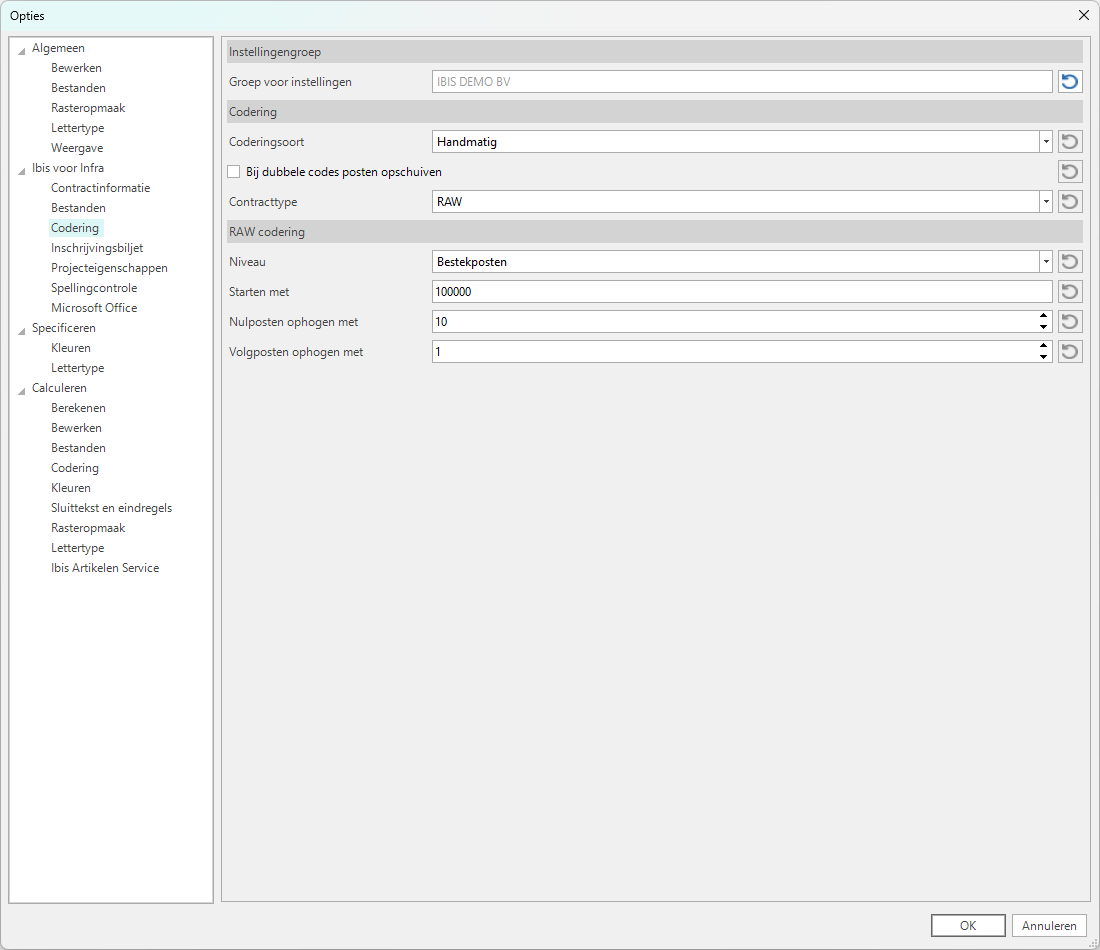Open the Coderingsoort dropdown

[x=1045, y=142]
